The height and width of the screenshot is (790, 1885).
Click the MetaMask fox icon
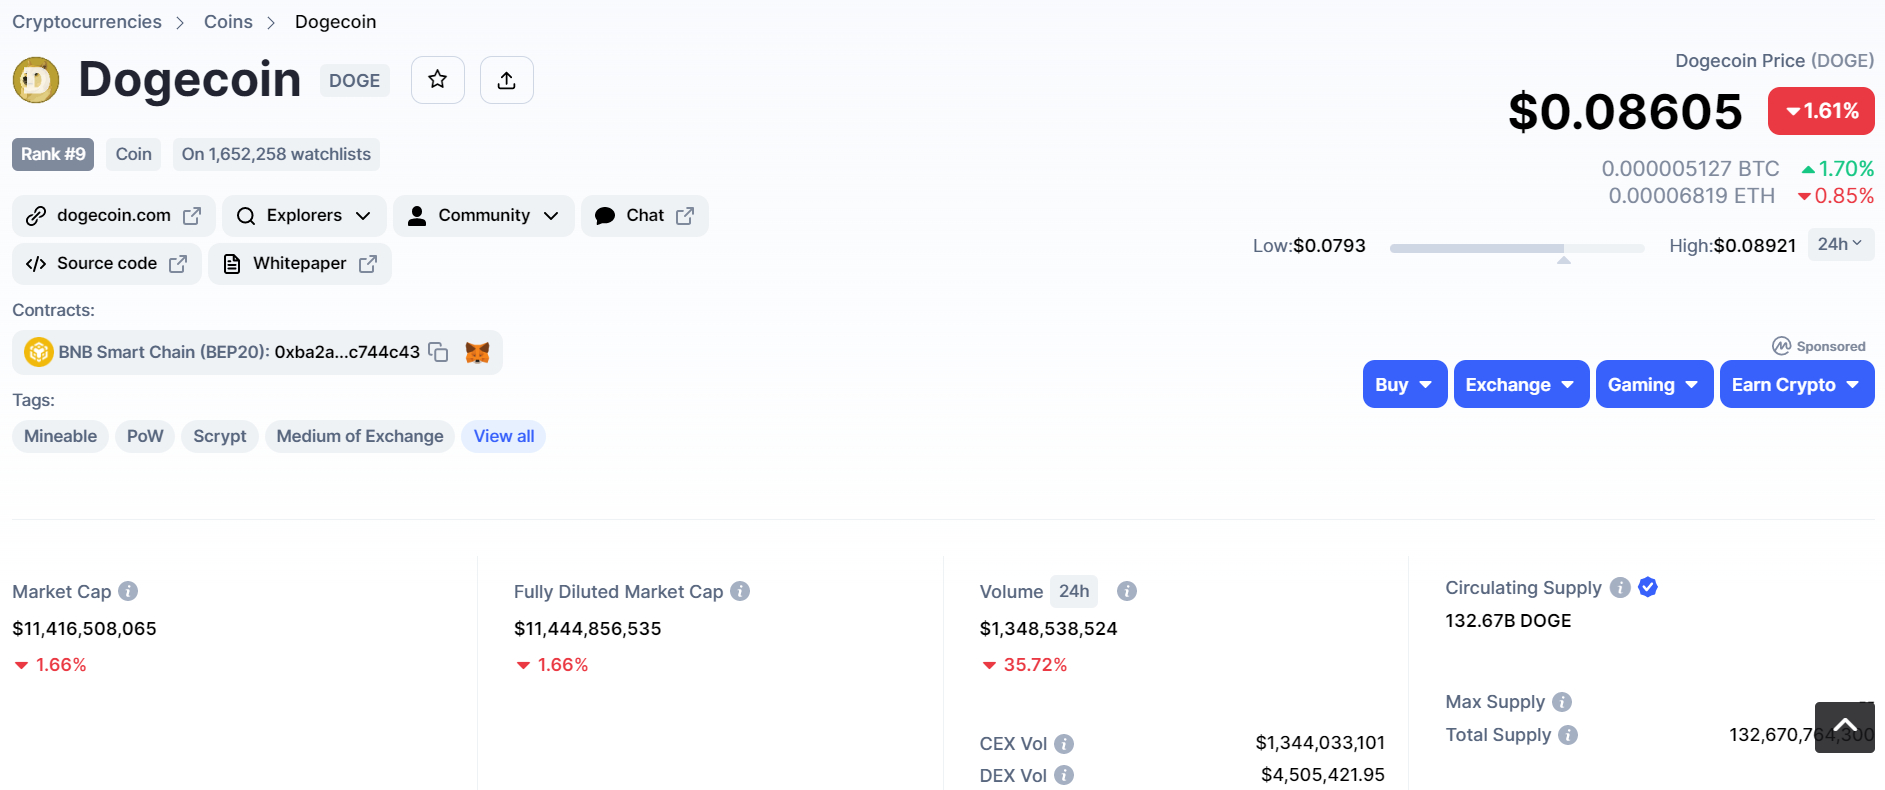tap(478, 352)
